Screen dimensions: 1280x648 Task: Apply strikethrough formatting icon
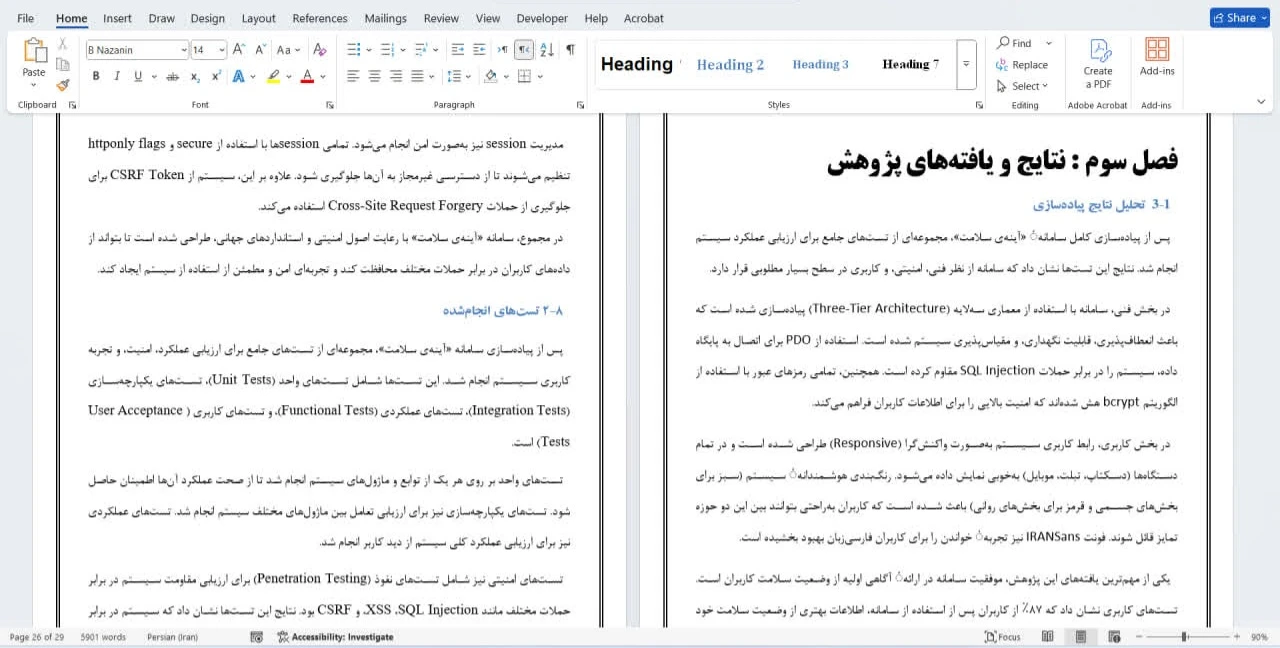click(x=172, y=76)
